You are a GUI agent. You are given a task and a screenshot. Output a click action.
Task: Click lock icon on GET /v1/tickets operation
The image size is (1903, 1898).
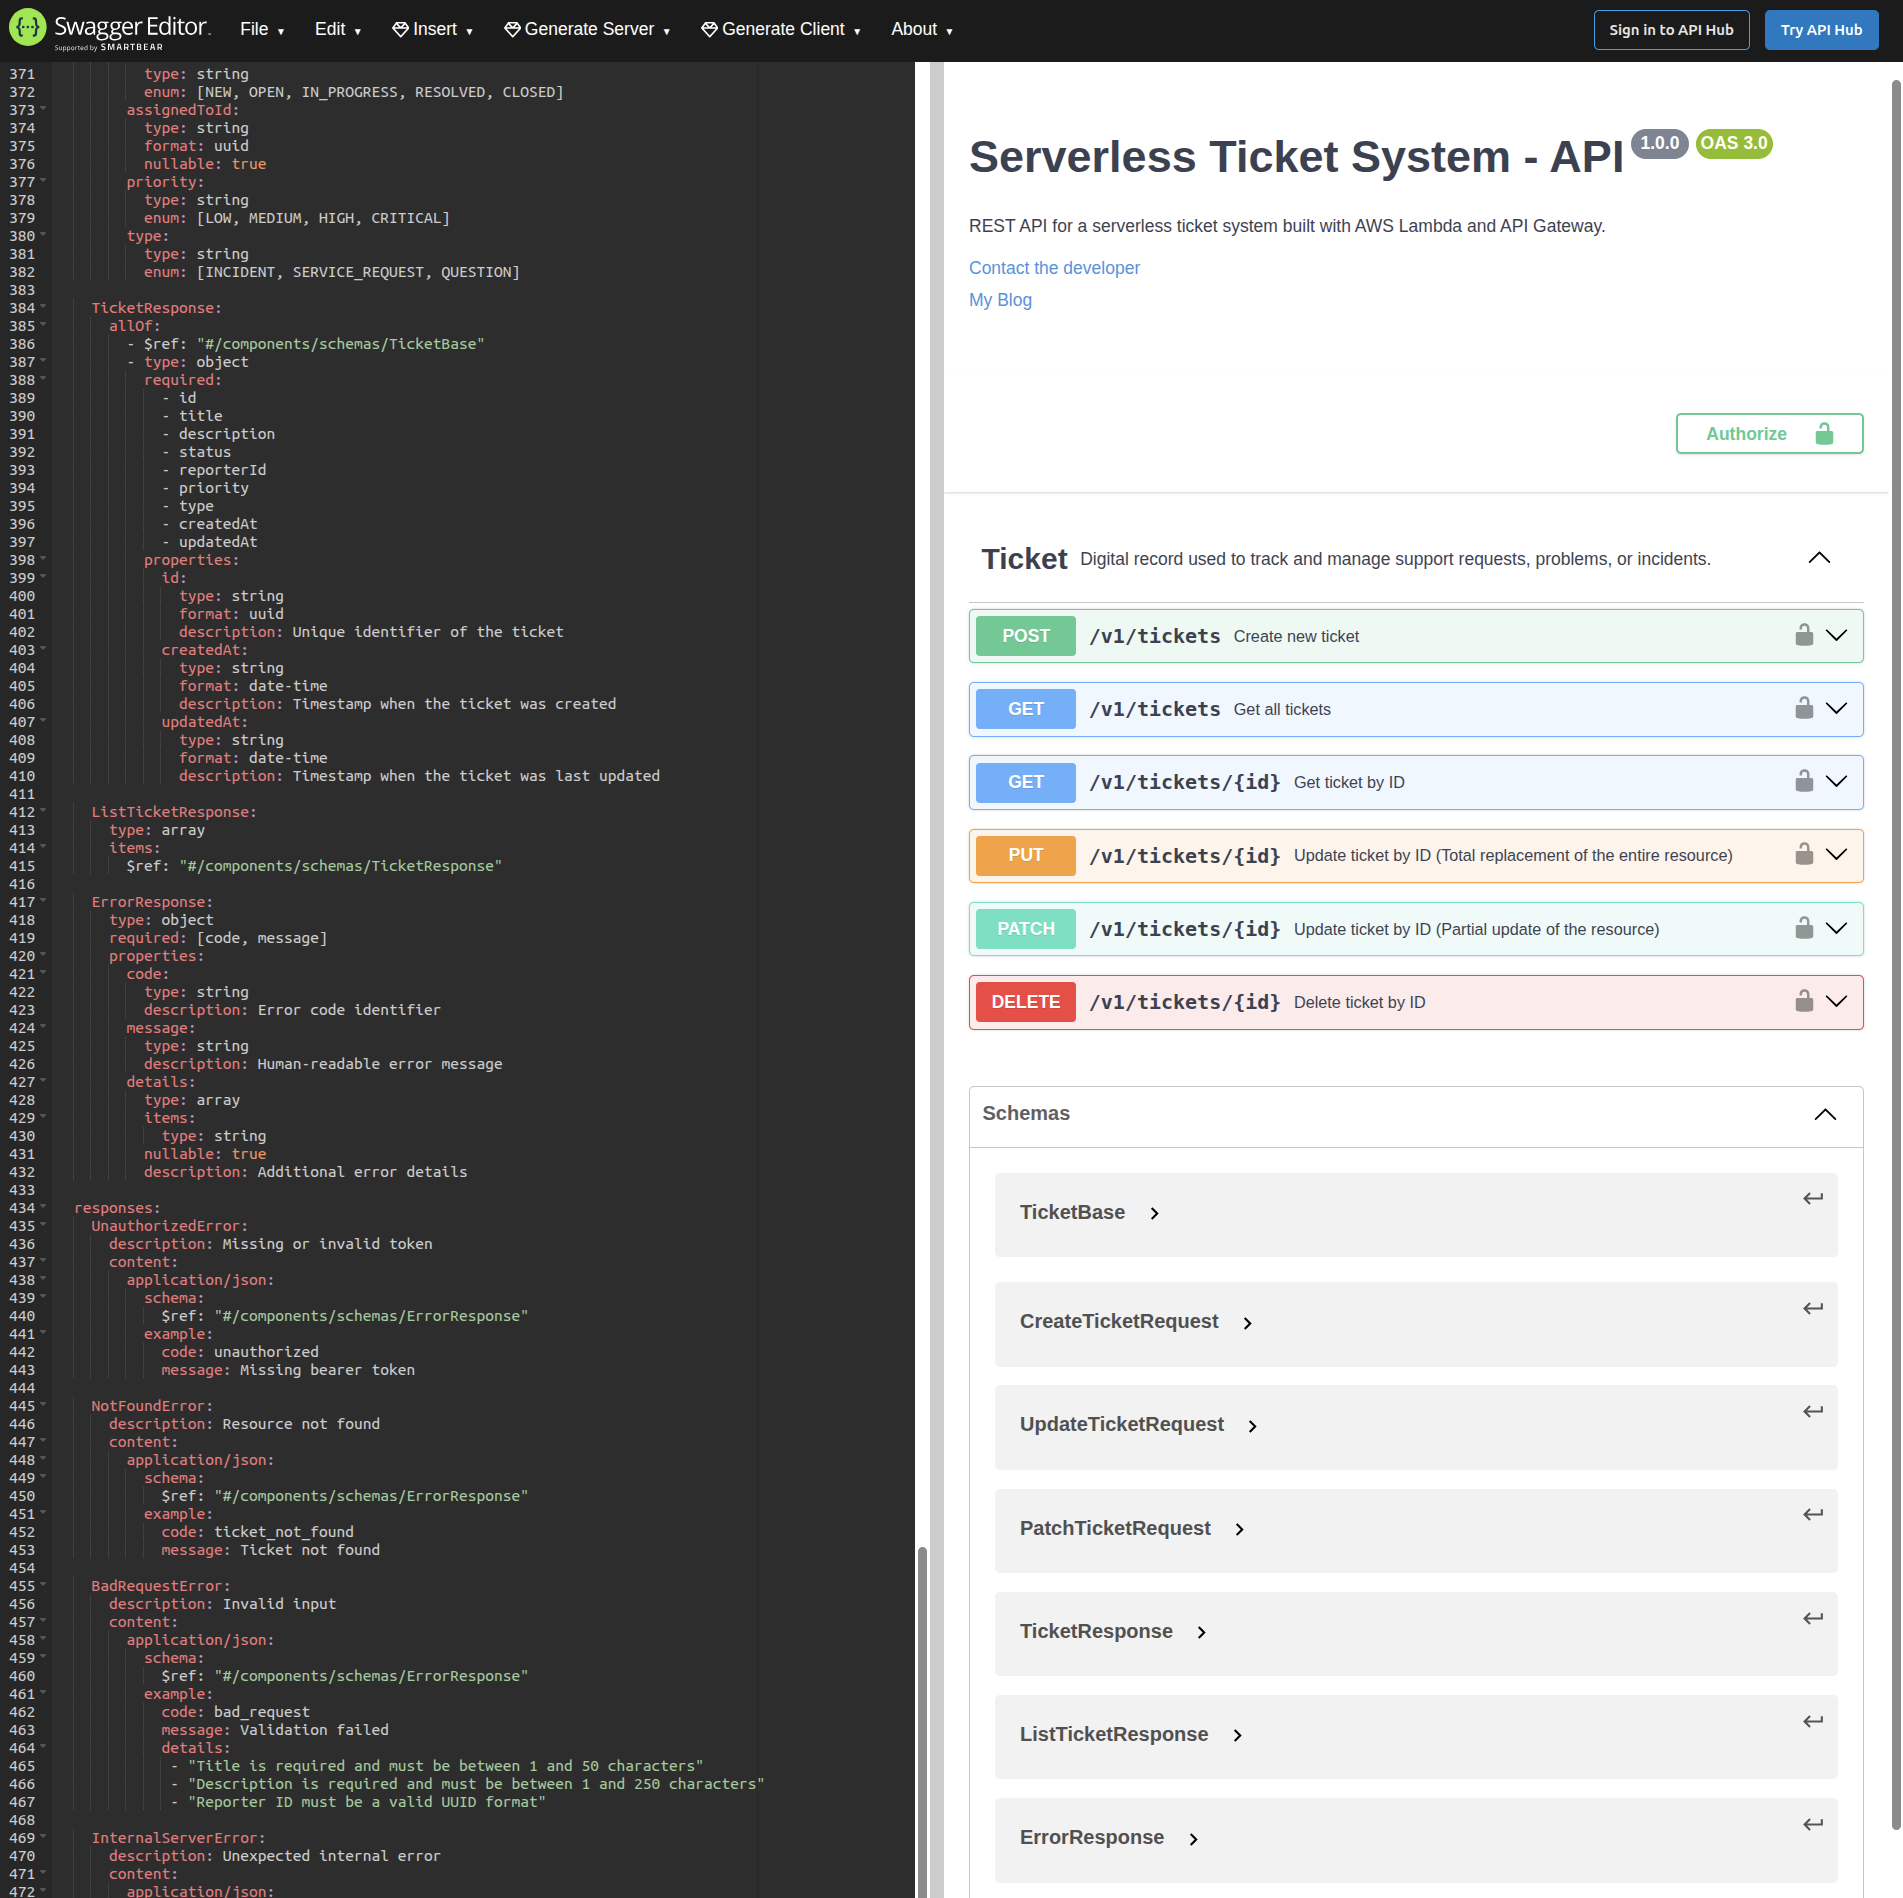point(1803,708)
